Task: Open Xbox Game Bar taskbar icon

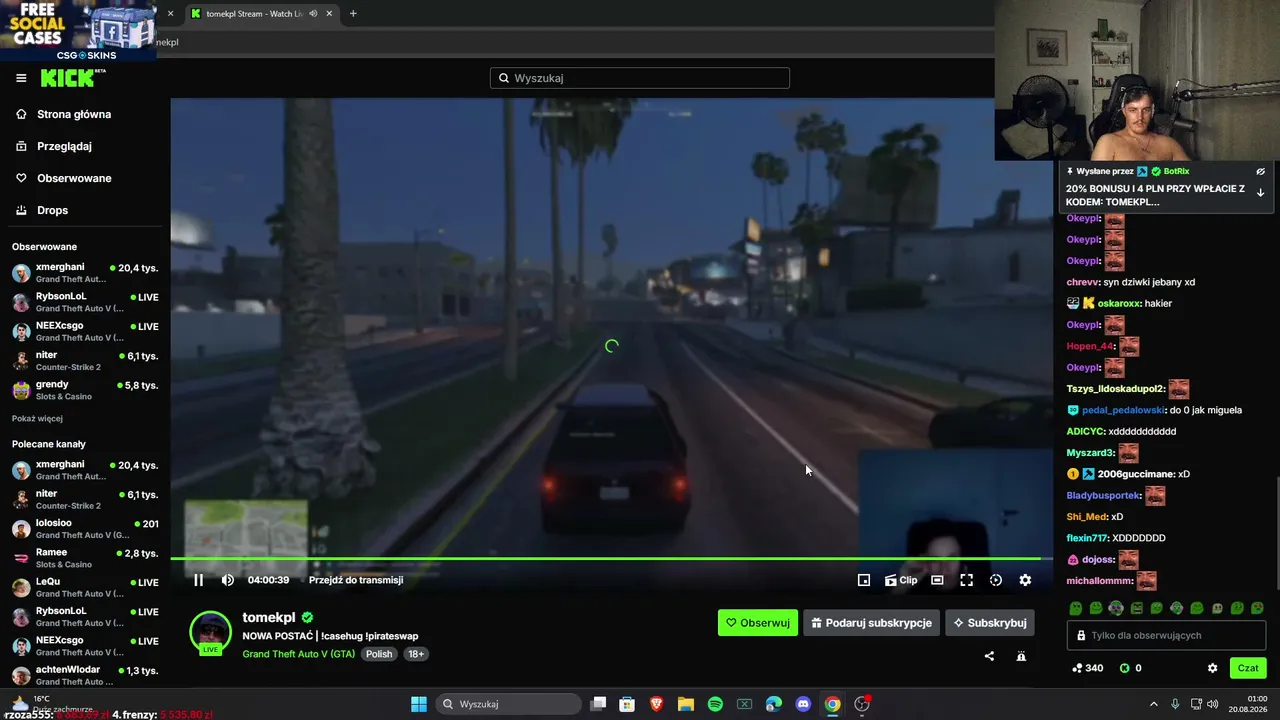Action: (x=744, y=704)
